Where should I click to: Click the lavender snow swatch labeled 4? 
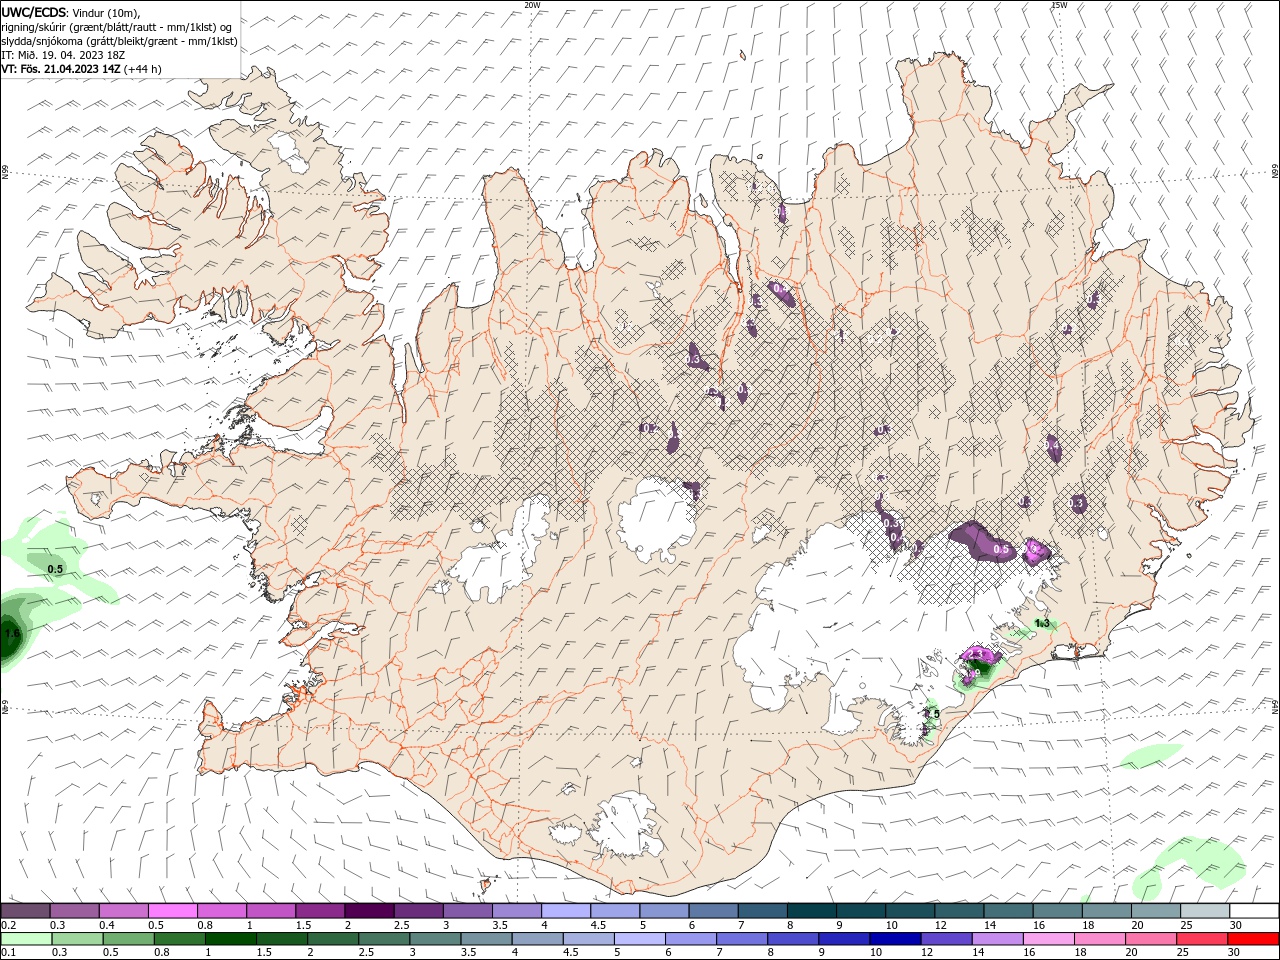[565, 911]
